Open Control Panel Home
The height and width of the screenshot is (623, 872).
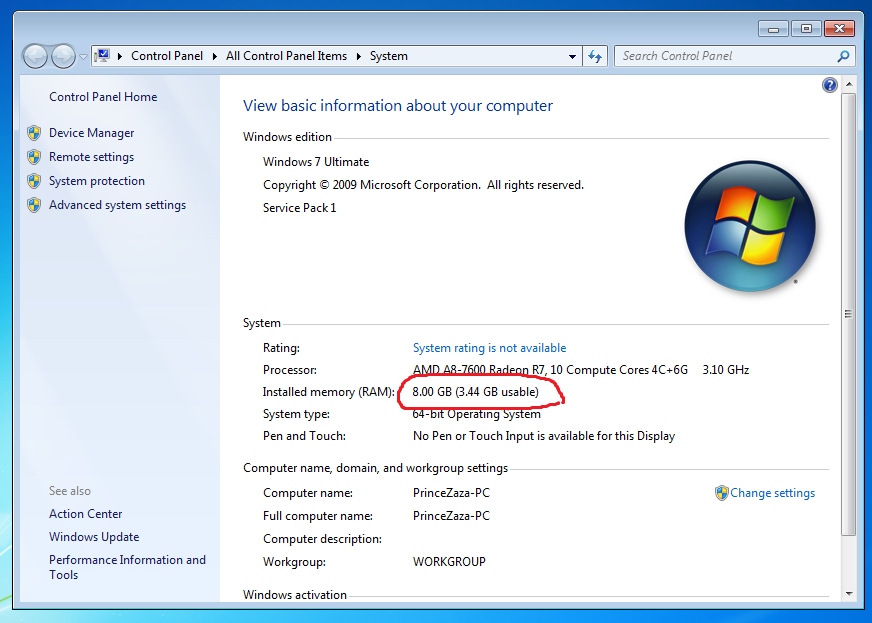pos(103,97)
